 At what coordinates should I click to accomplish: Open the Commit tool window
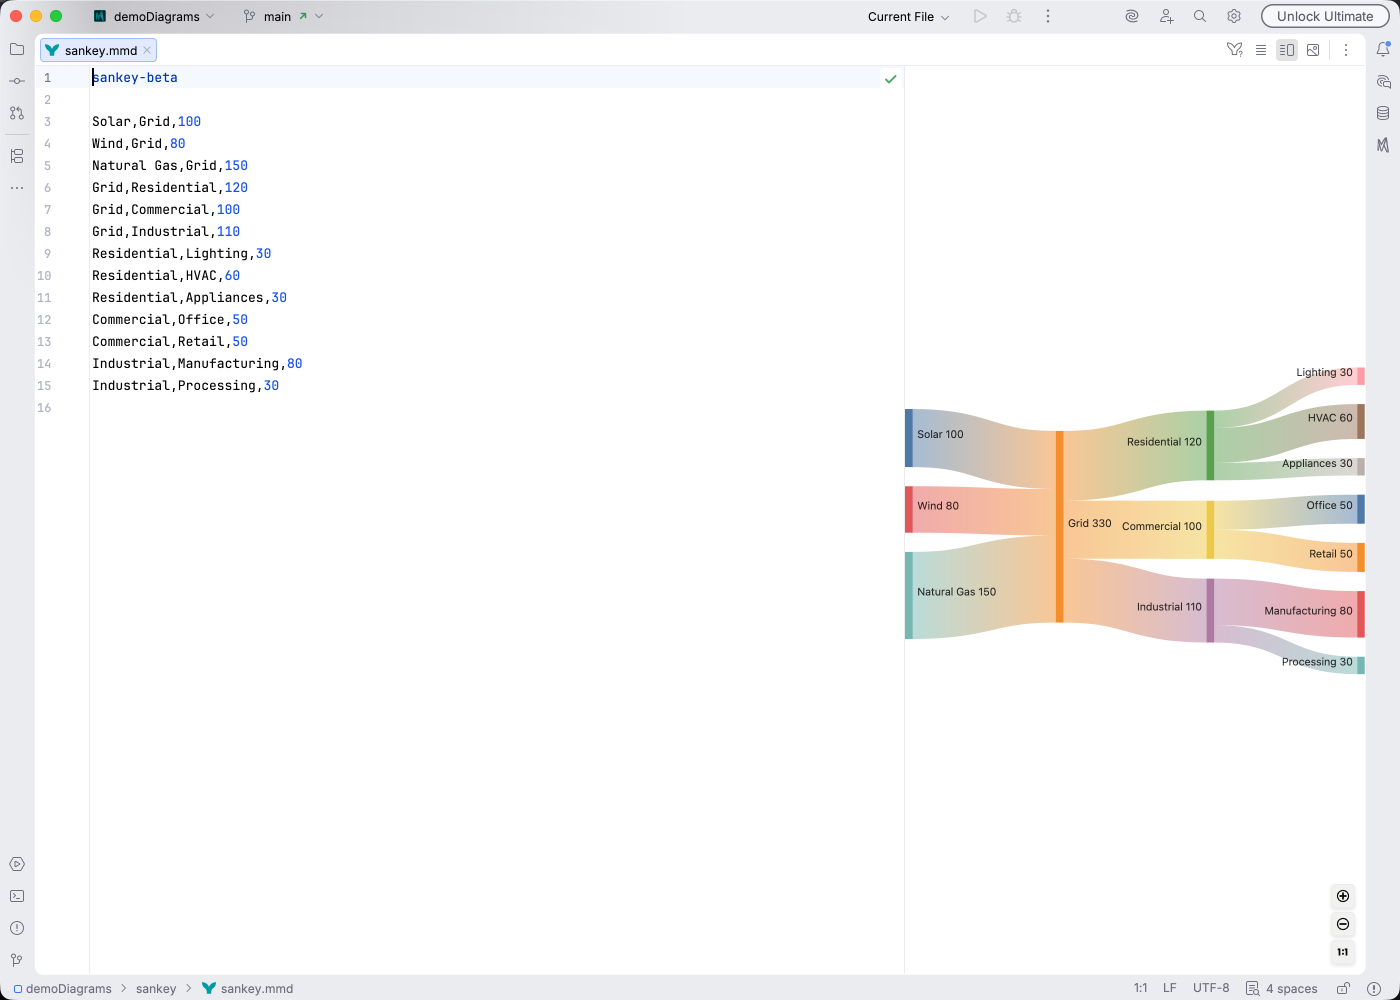point(16,80)
